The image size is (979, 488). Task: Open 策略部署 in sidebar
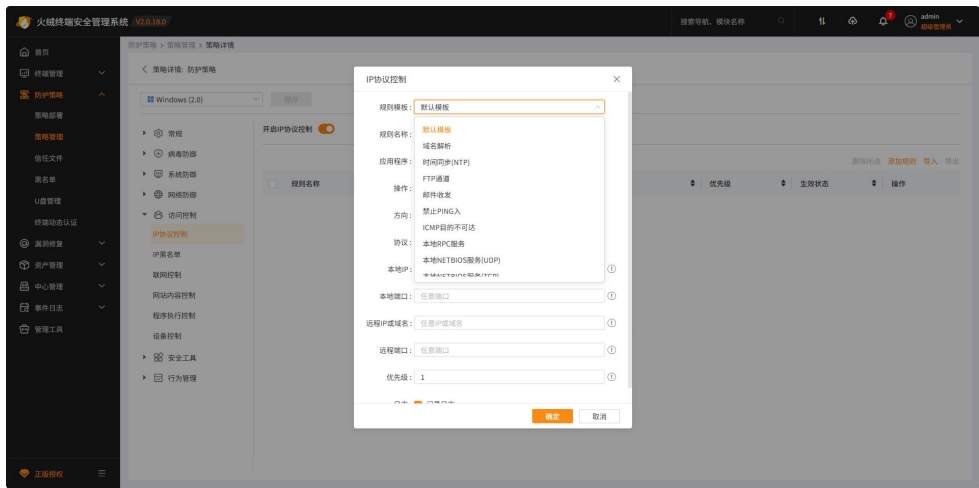pos(49,115)
